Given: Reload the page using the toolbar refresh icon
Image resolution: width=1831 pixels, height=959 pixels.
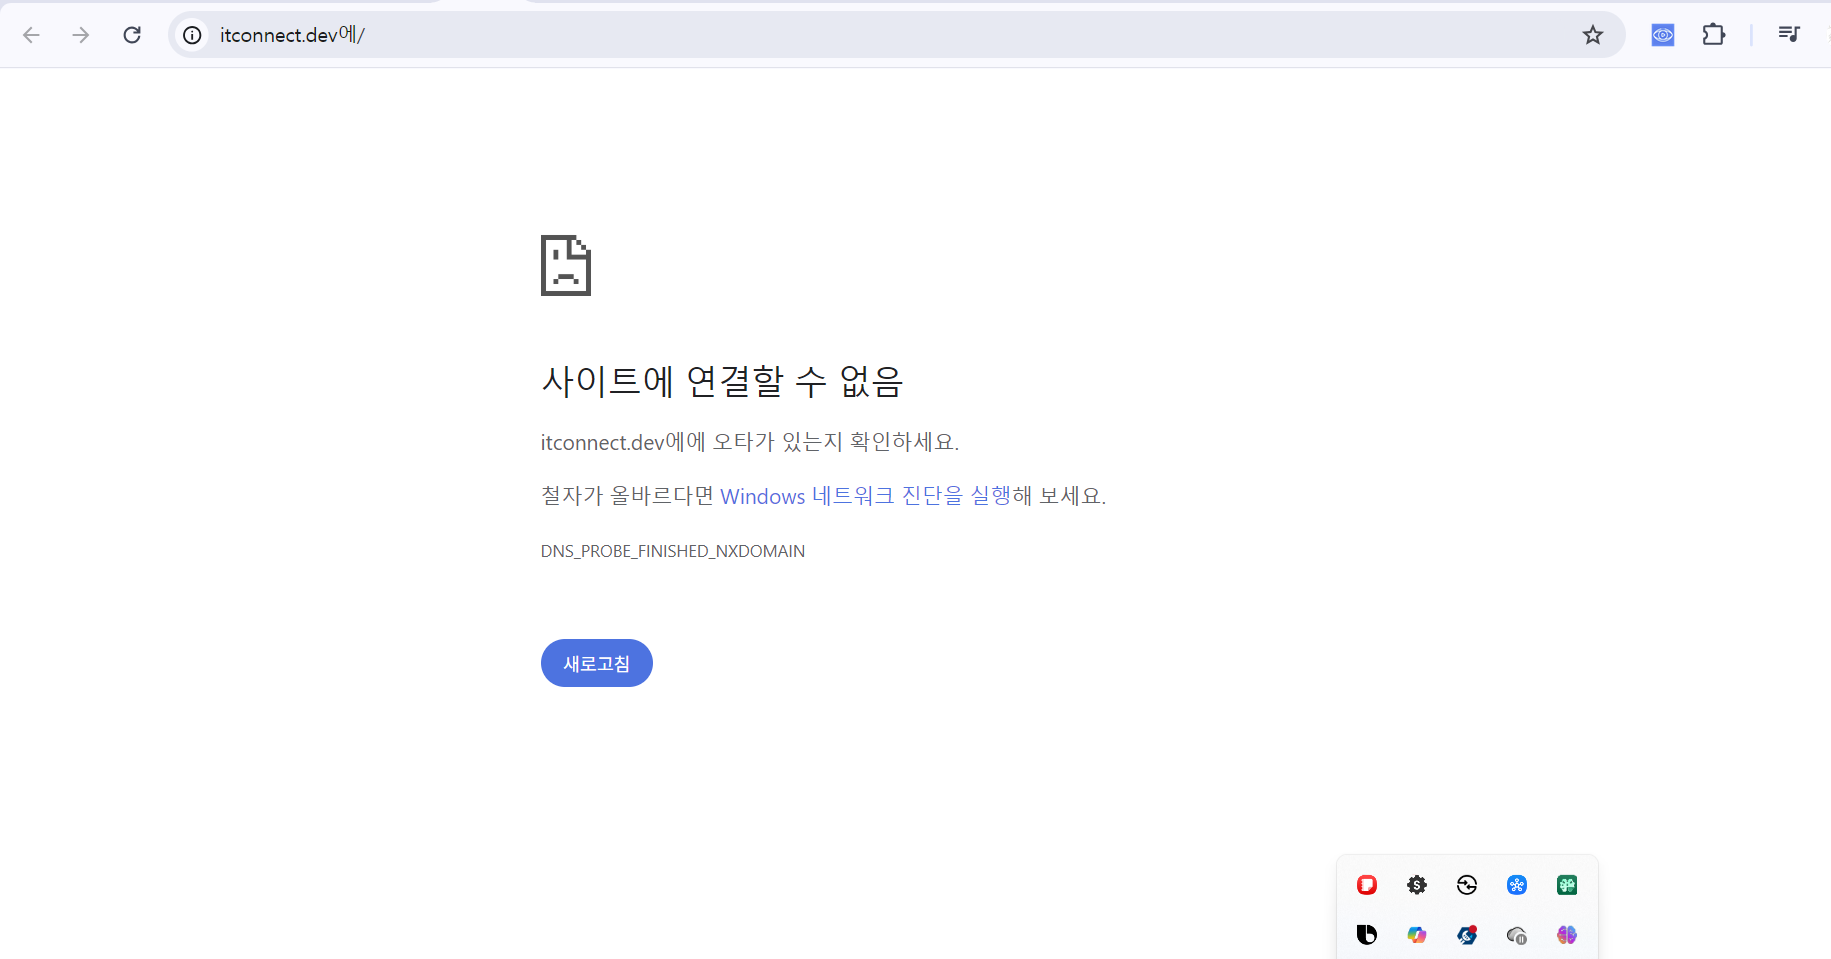Looking at the screenshot, I should (132, 35).
